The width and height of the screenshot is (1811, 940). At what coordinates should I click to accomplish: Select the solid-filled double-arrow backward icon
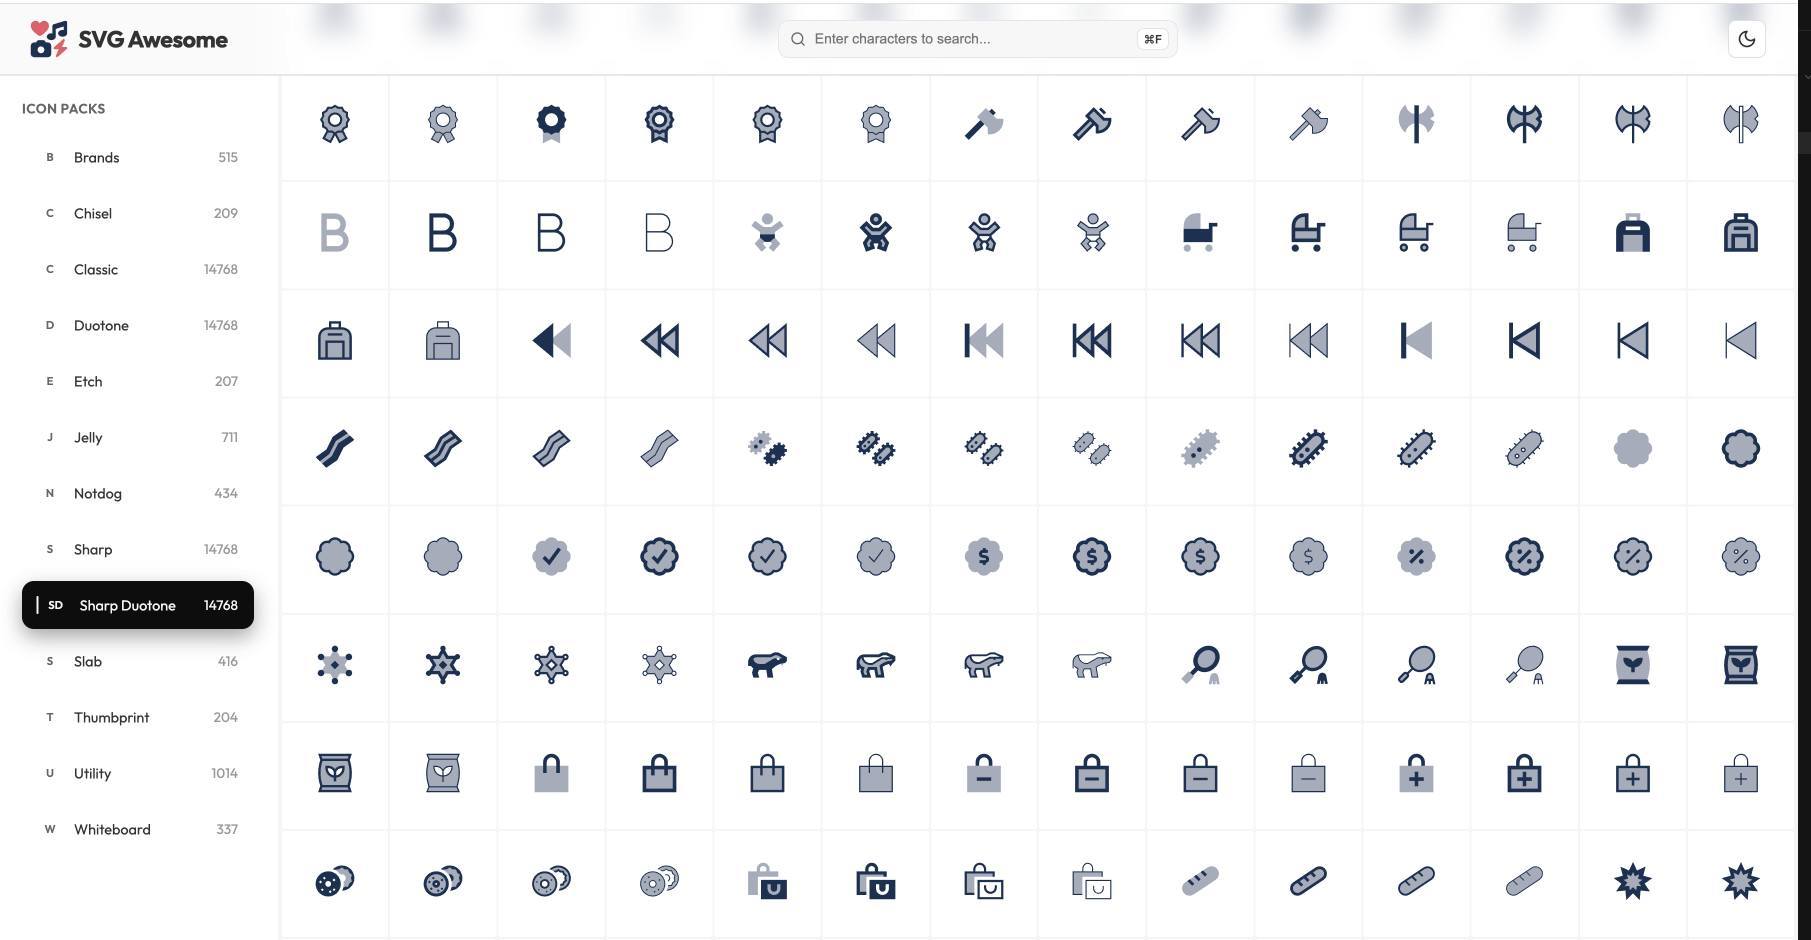tap(551, 341)
